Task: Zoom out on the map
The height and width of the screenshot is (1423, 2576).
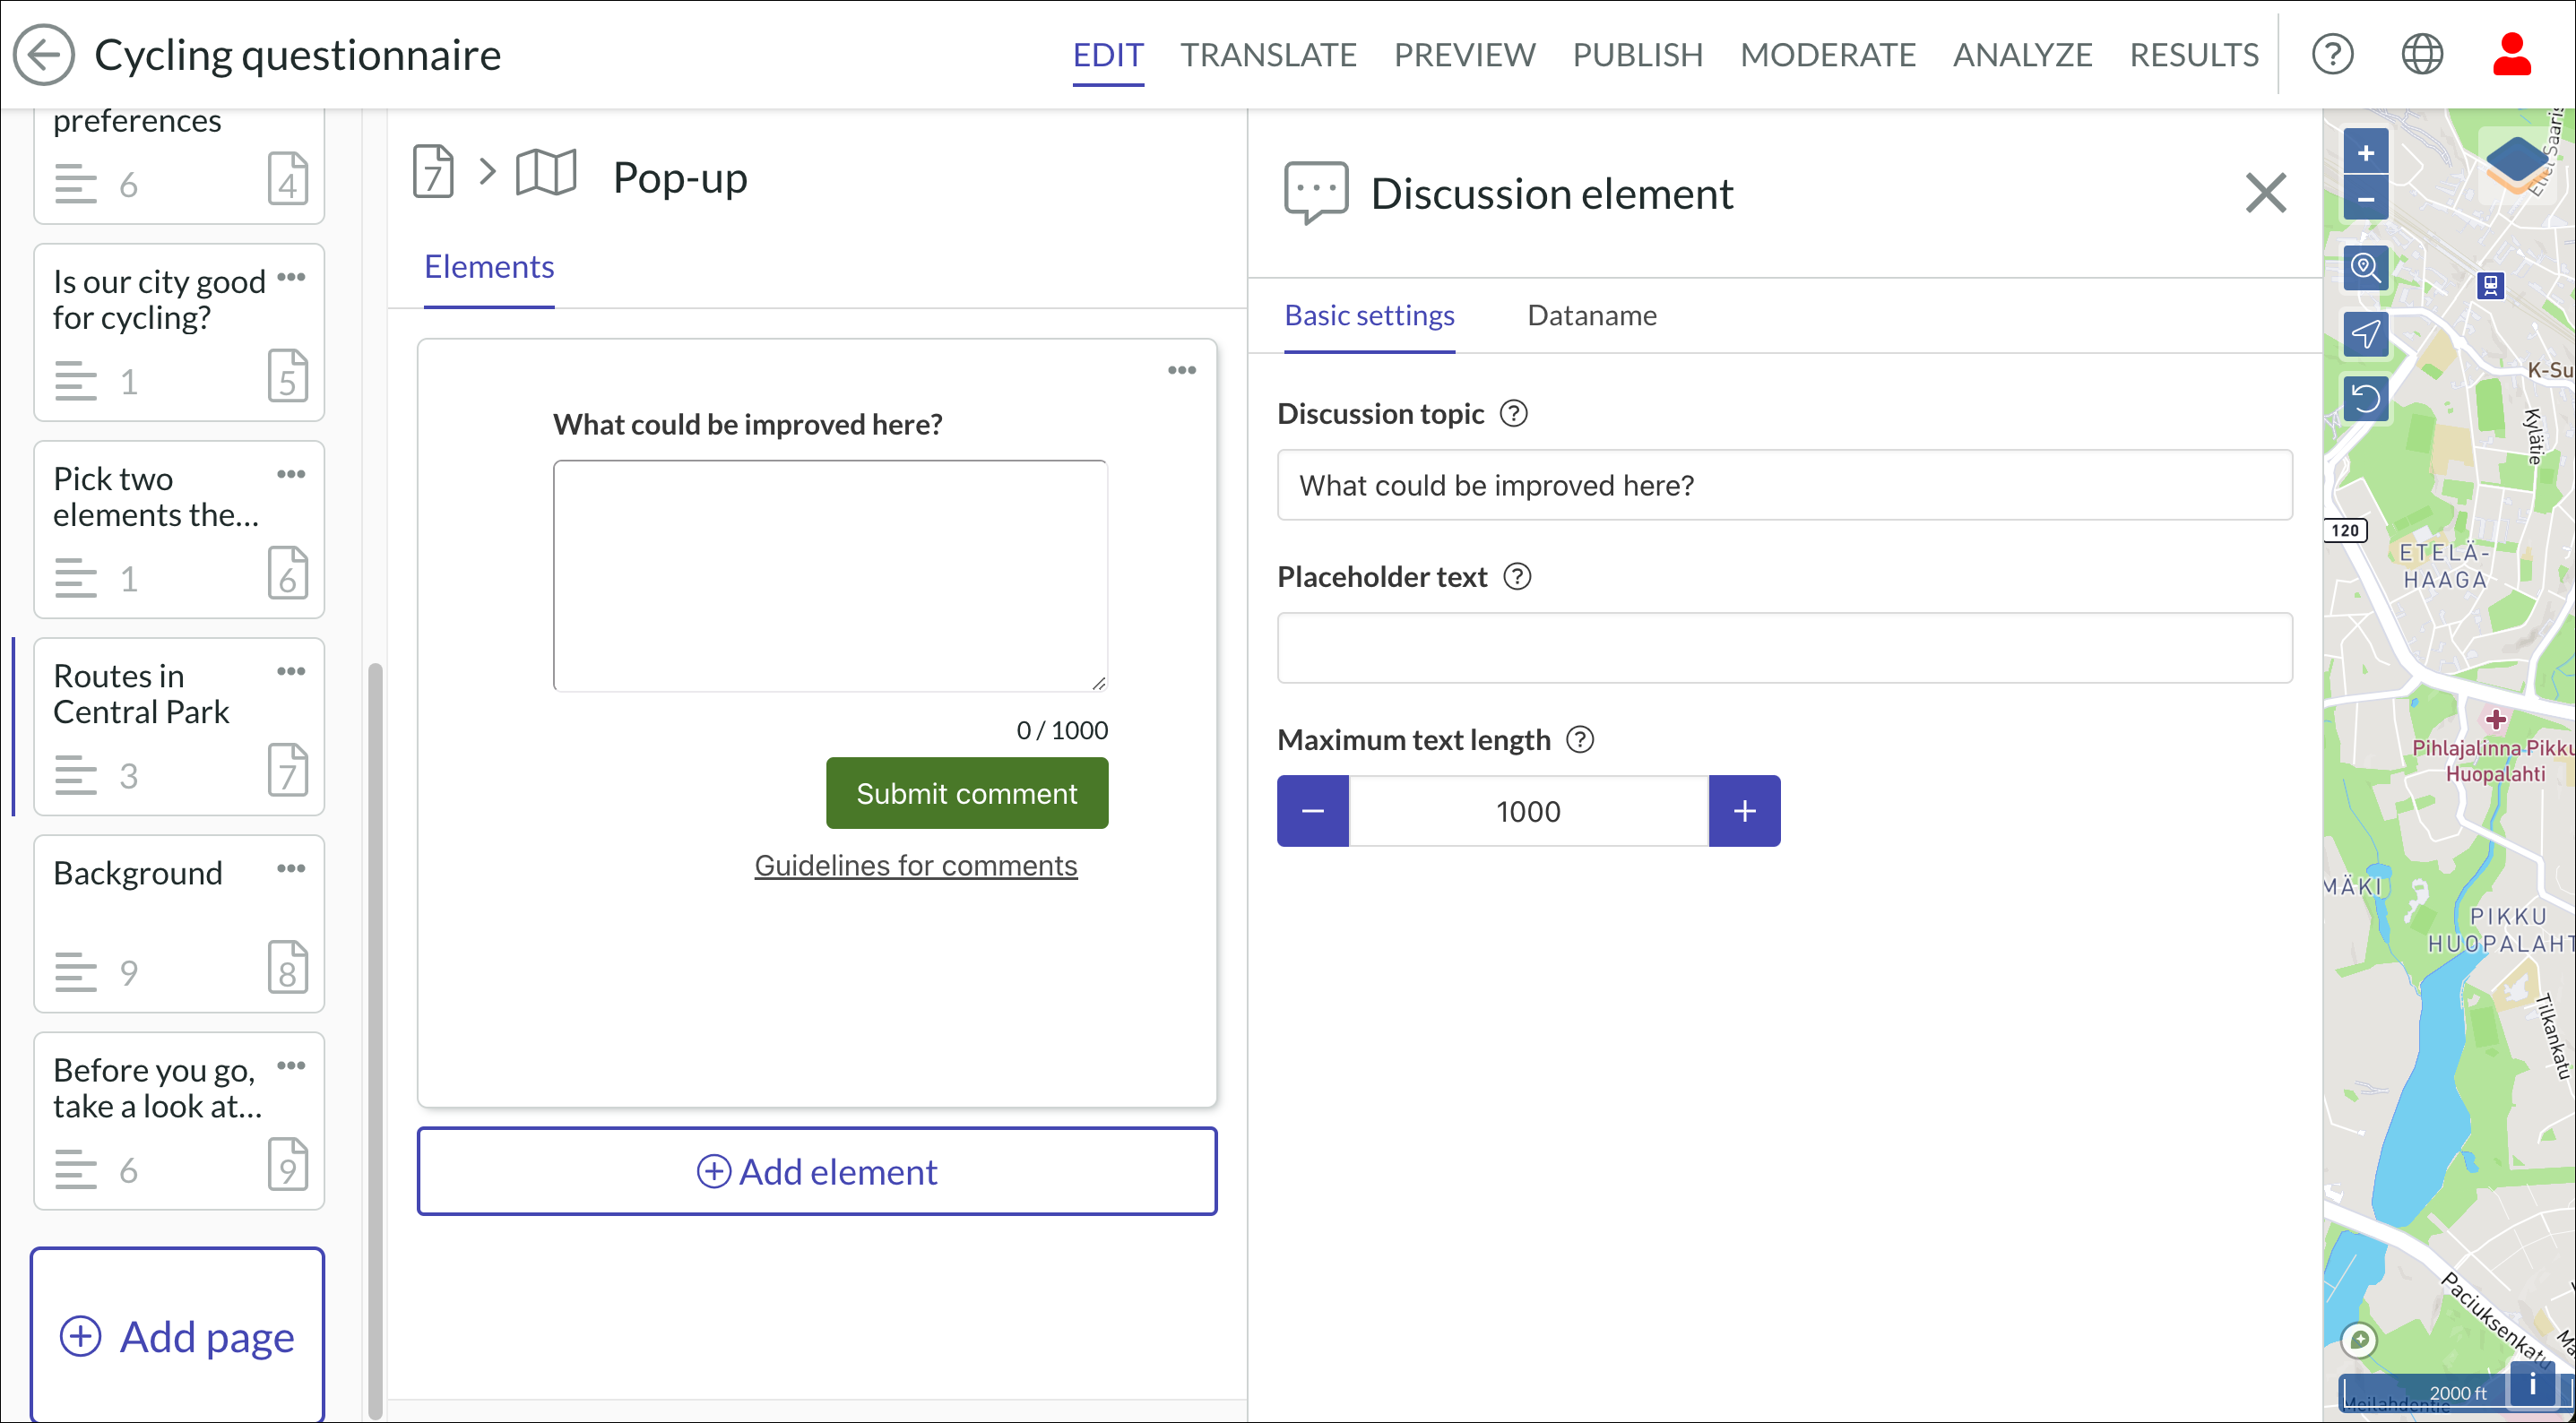Action: [x=2365, y=198]
